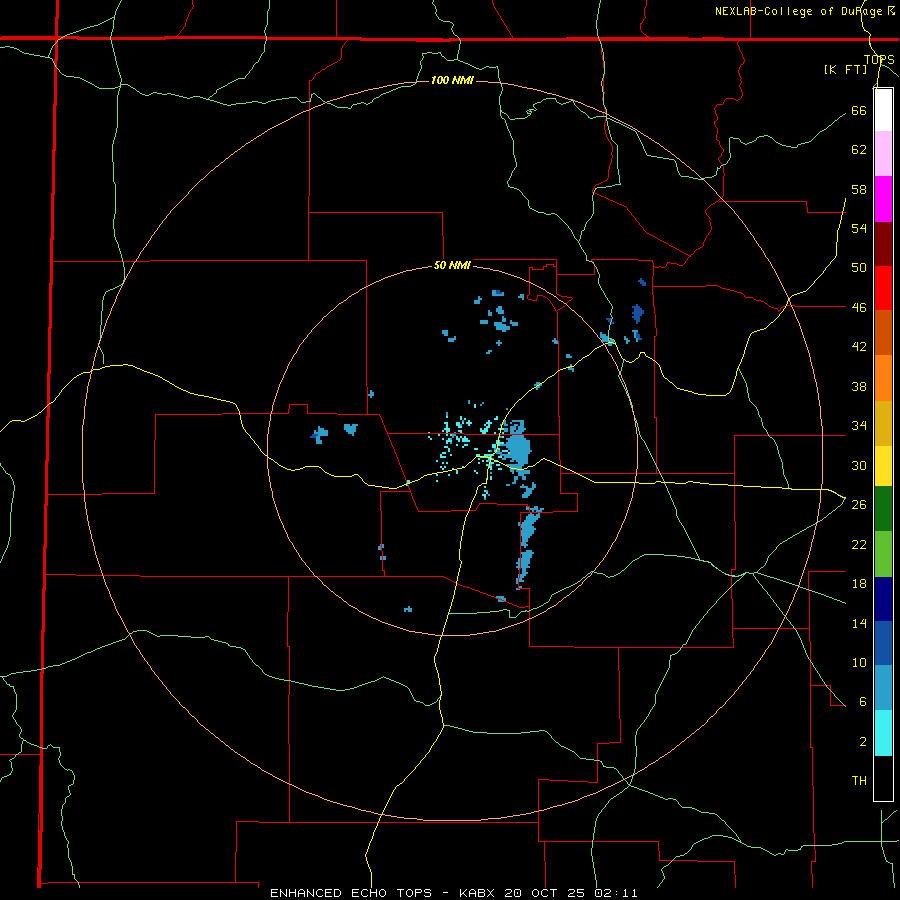Click the navy swatch between 18 and 14
This screenshot has height=900, width=900.
pyautogui.click(x=883, y=599)
